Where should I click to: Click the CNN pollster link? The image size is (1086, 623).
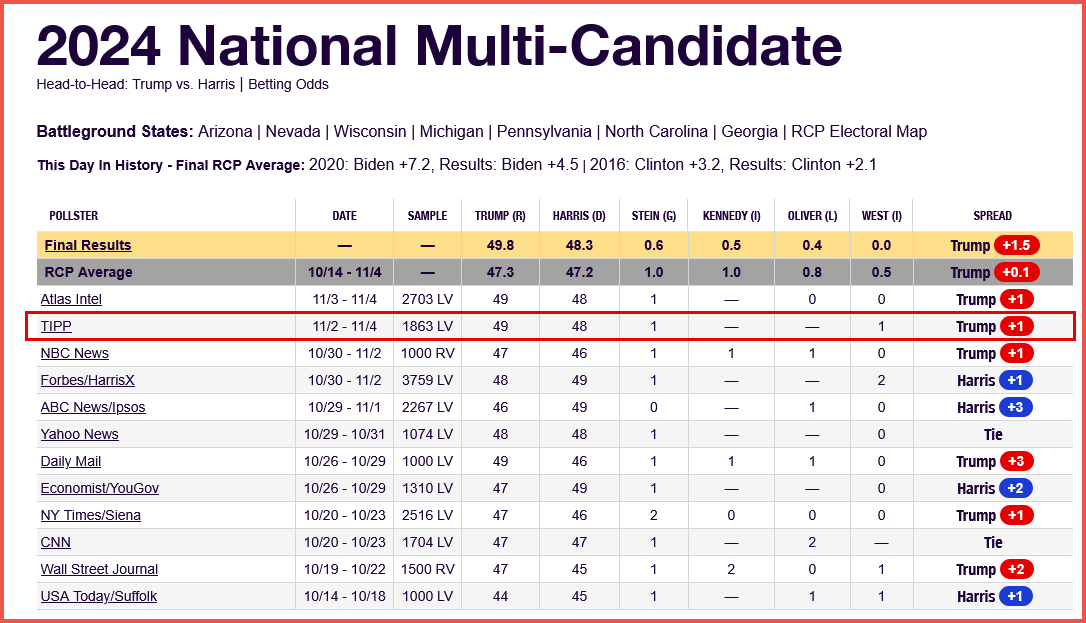55,542
